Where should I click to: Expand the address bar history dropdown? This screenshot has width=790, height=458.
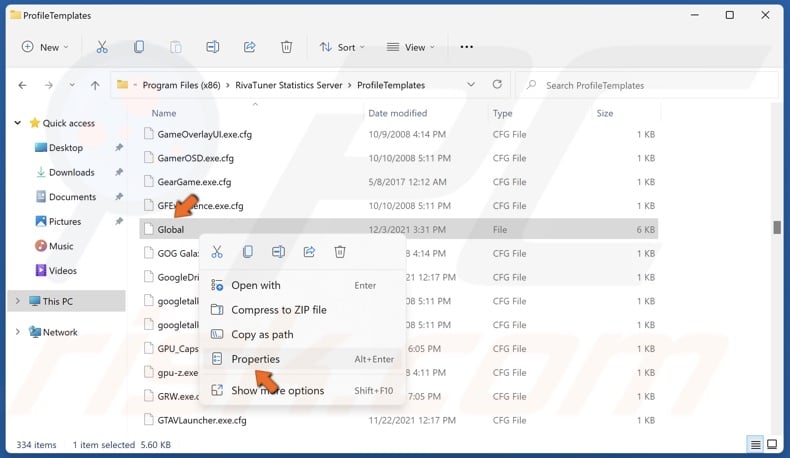[471, 85]
